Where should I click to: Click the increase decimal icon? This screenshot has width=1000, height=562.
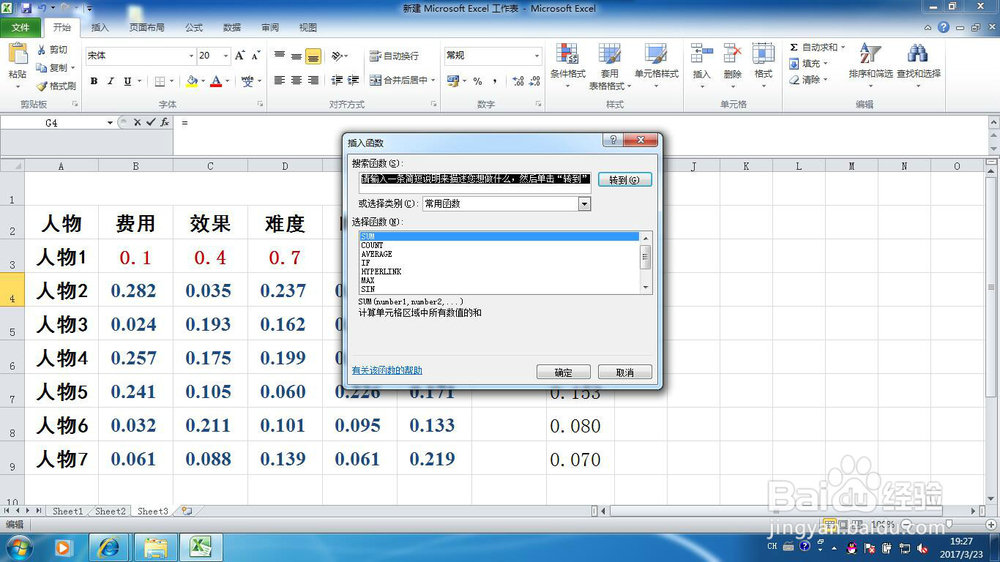pyautogui.click(x=518, y=81)
